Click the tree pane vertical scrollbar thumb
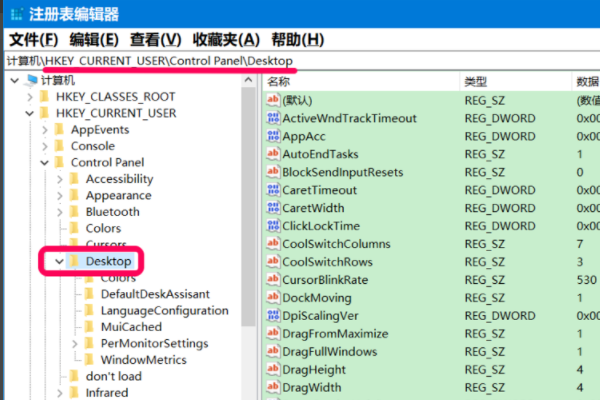The image size is (600, 400). (248, 207)
